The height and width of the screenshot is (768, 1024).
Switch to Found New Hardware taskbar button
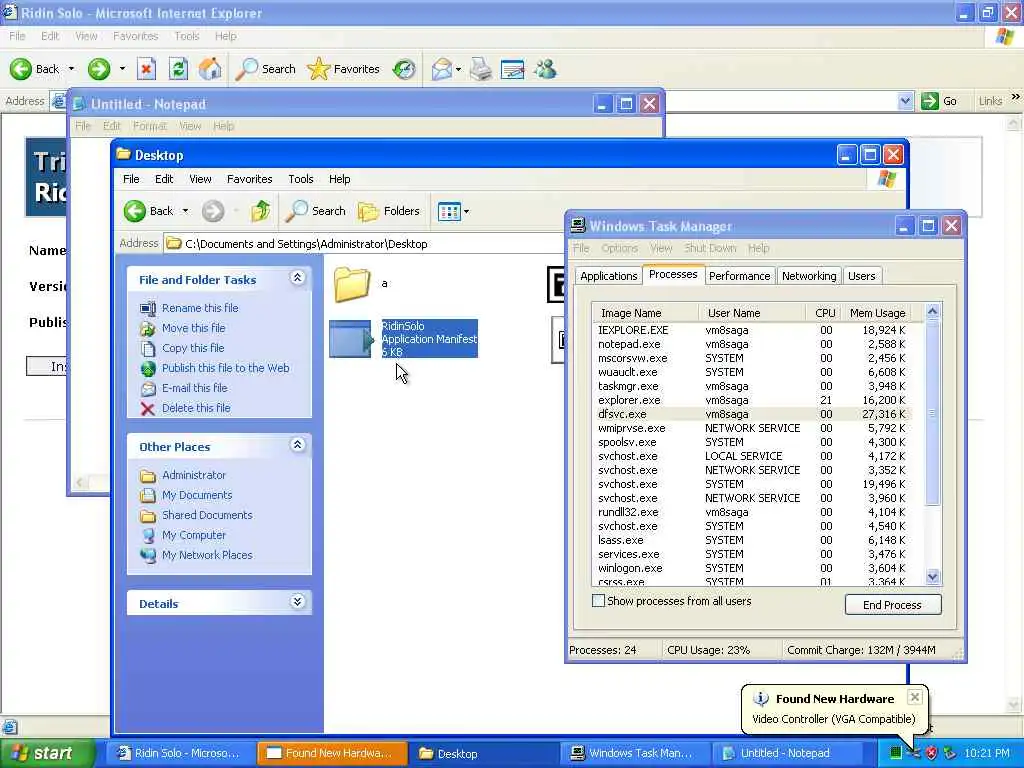point(332,753)
